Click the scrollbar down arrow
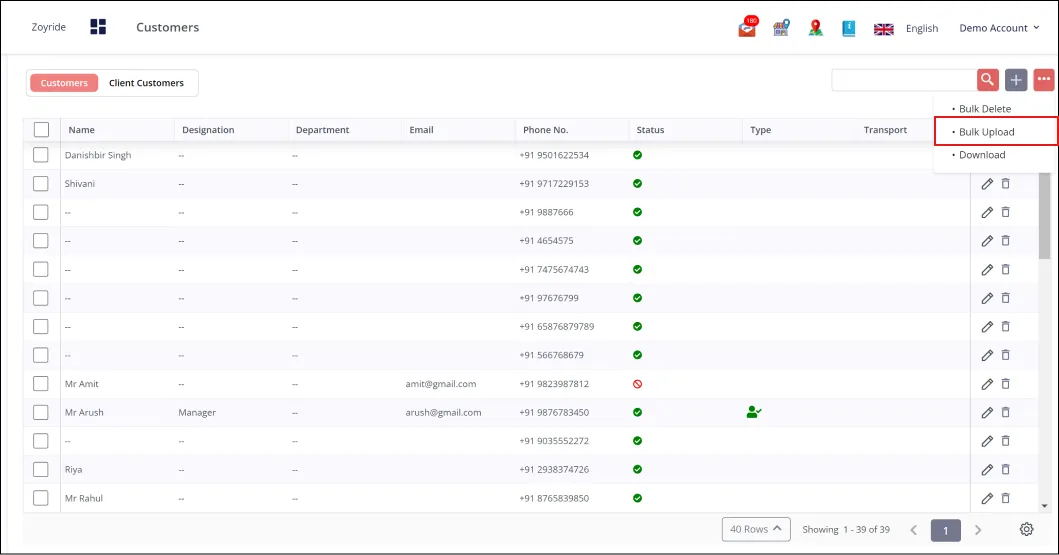This screenshot has width=1059, height=555. point(1044,506)
